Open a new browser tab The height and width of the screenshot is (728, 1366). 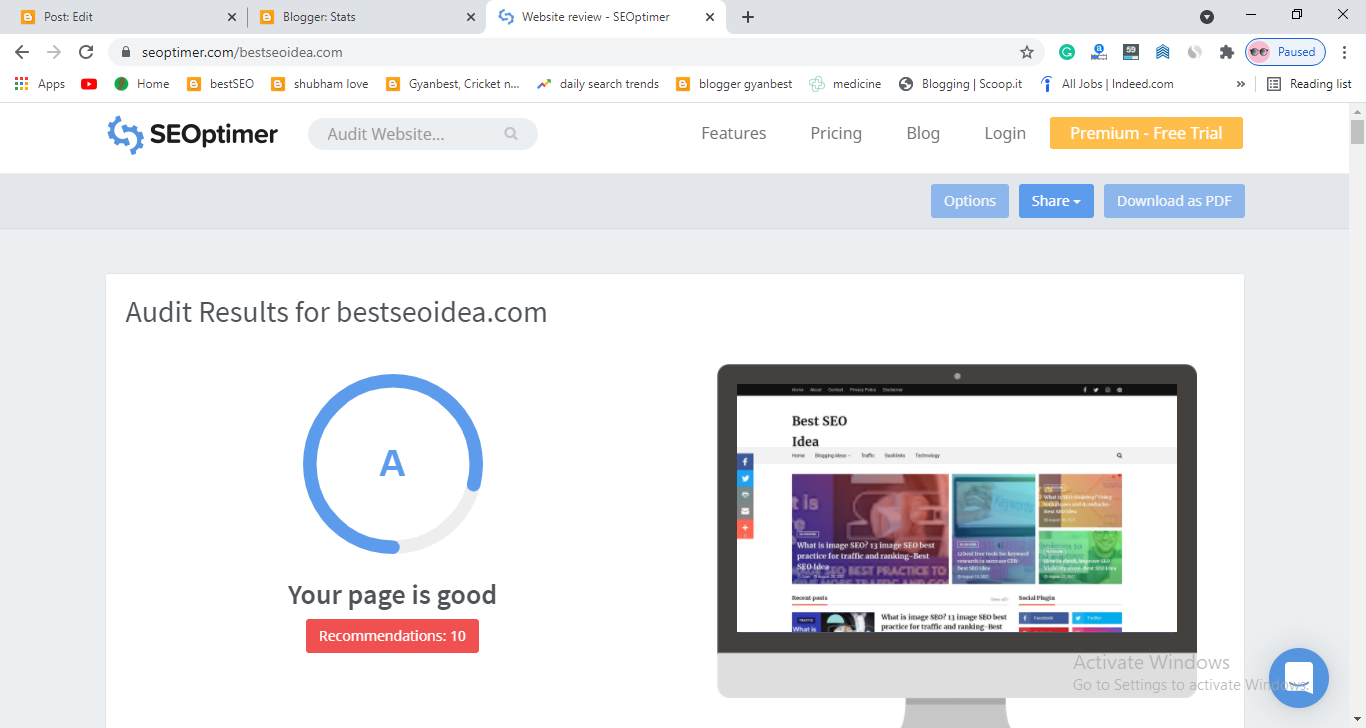[748, 17]
